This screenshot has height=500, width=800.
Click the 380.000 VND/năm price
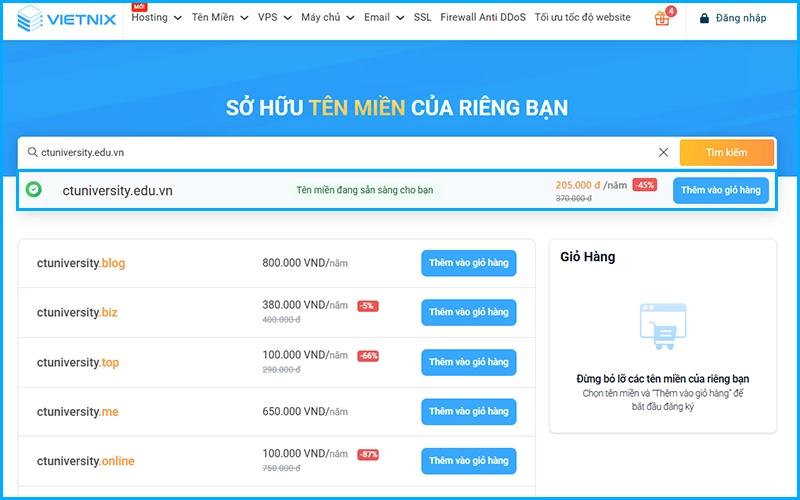tap(305, 305)
